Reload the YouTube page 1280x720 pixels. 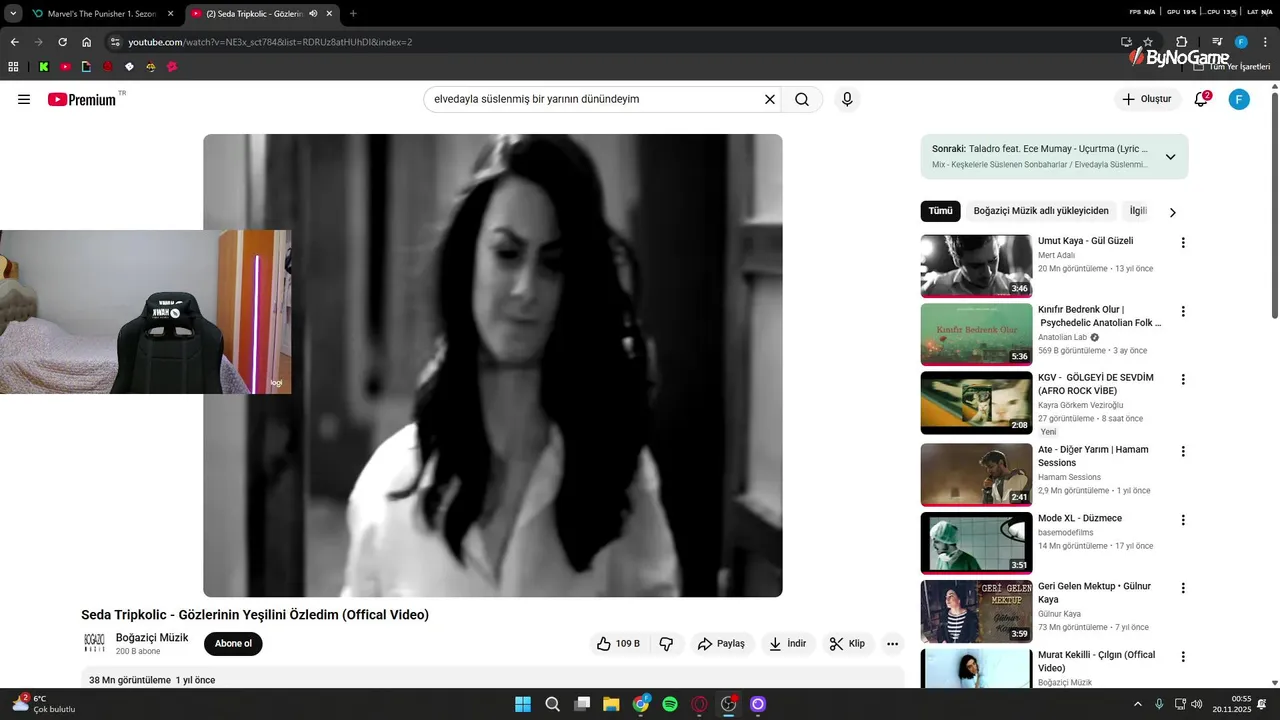pyautogui.click(x=62, y=42)
